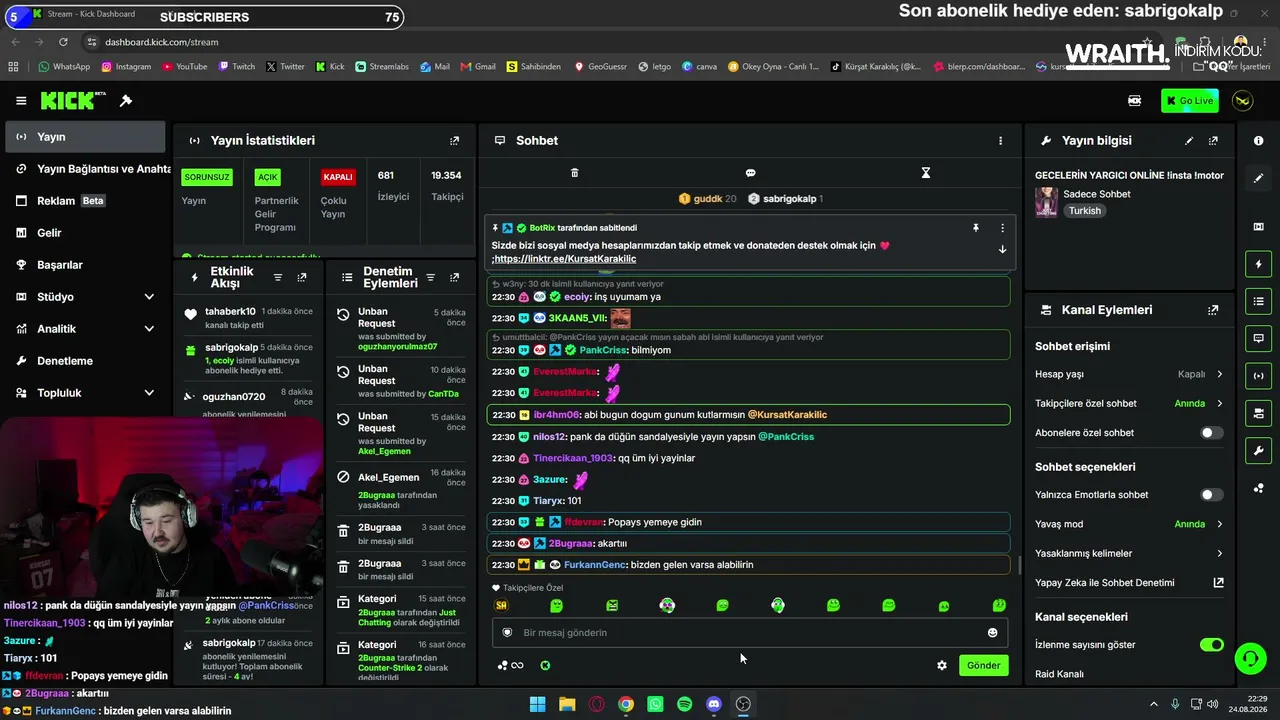
Task: Pop out the Kanal Eylemleri panel
Action: coord(1213,310)
